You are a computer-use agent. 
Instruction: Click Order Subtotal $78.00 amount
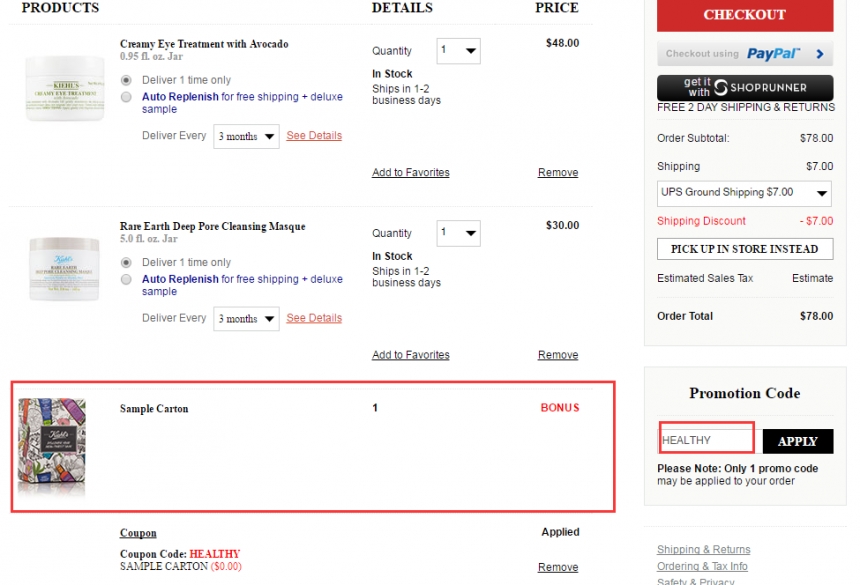816,138
